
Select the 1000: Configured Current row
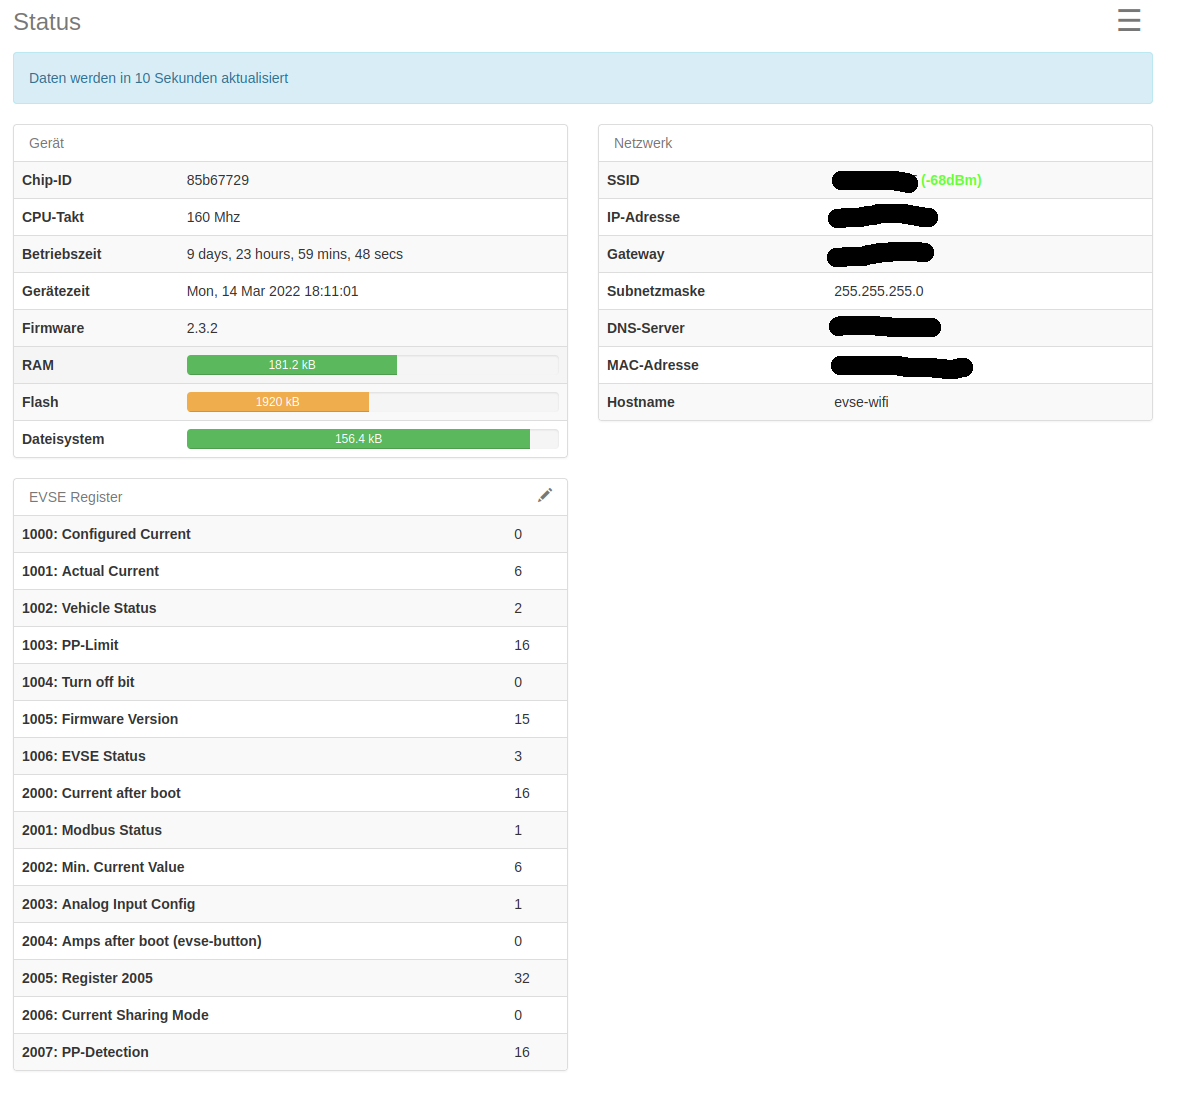[290, 534]
